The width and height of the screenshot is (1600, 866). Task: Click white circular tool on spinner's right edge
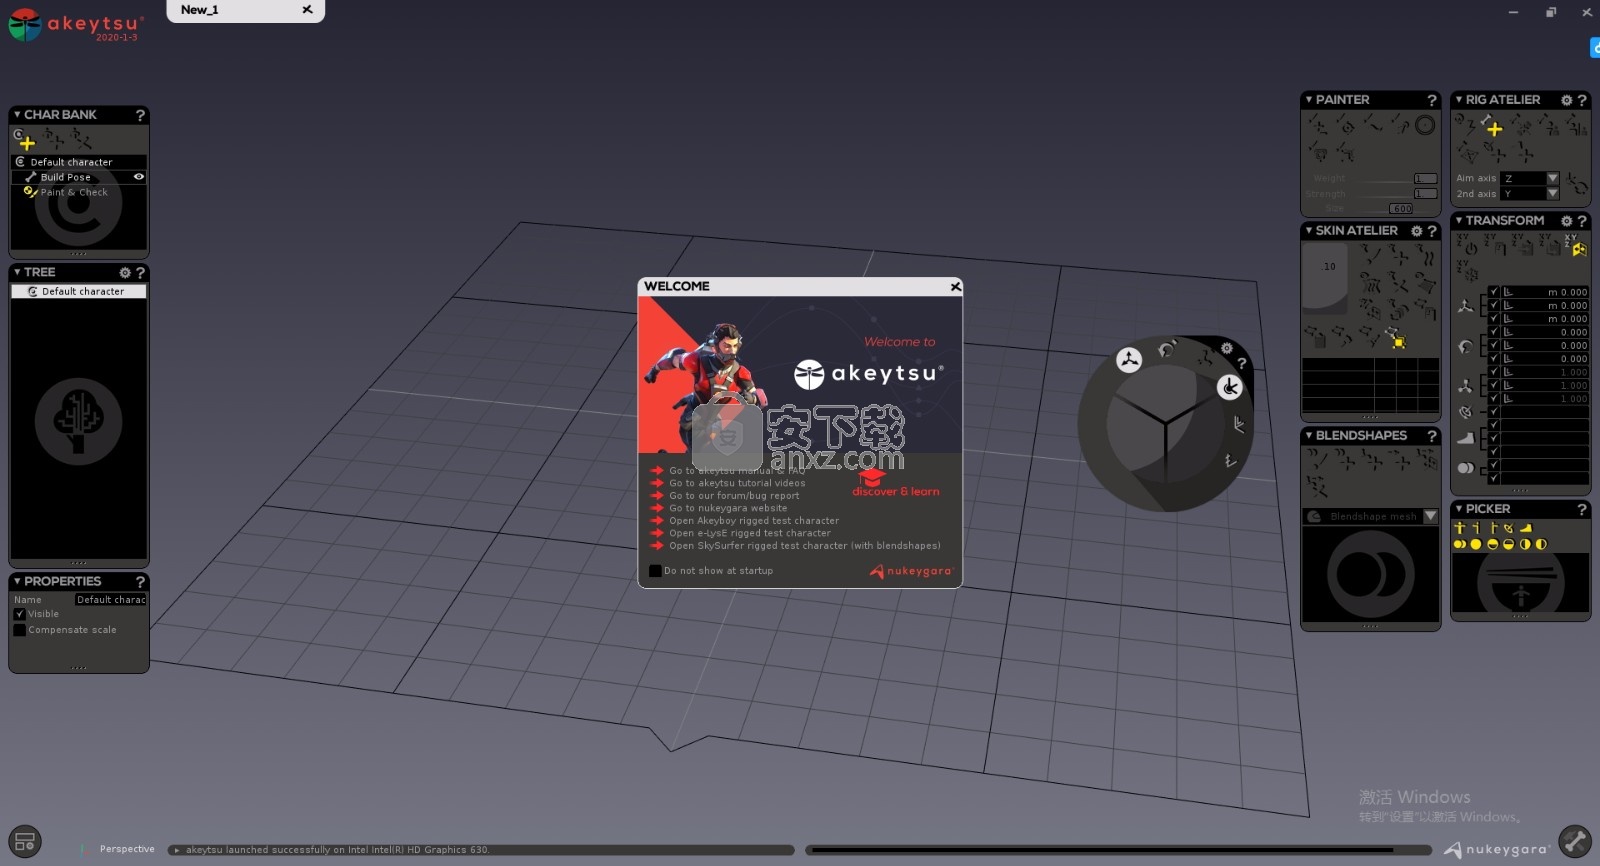1230,387
